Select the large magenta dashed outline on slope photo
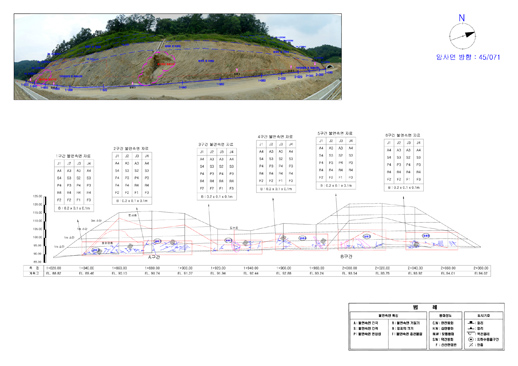This screenshot has height=366, width=518. 157,69
